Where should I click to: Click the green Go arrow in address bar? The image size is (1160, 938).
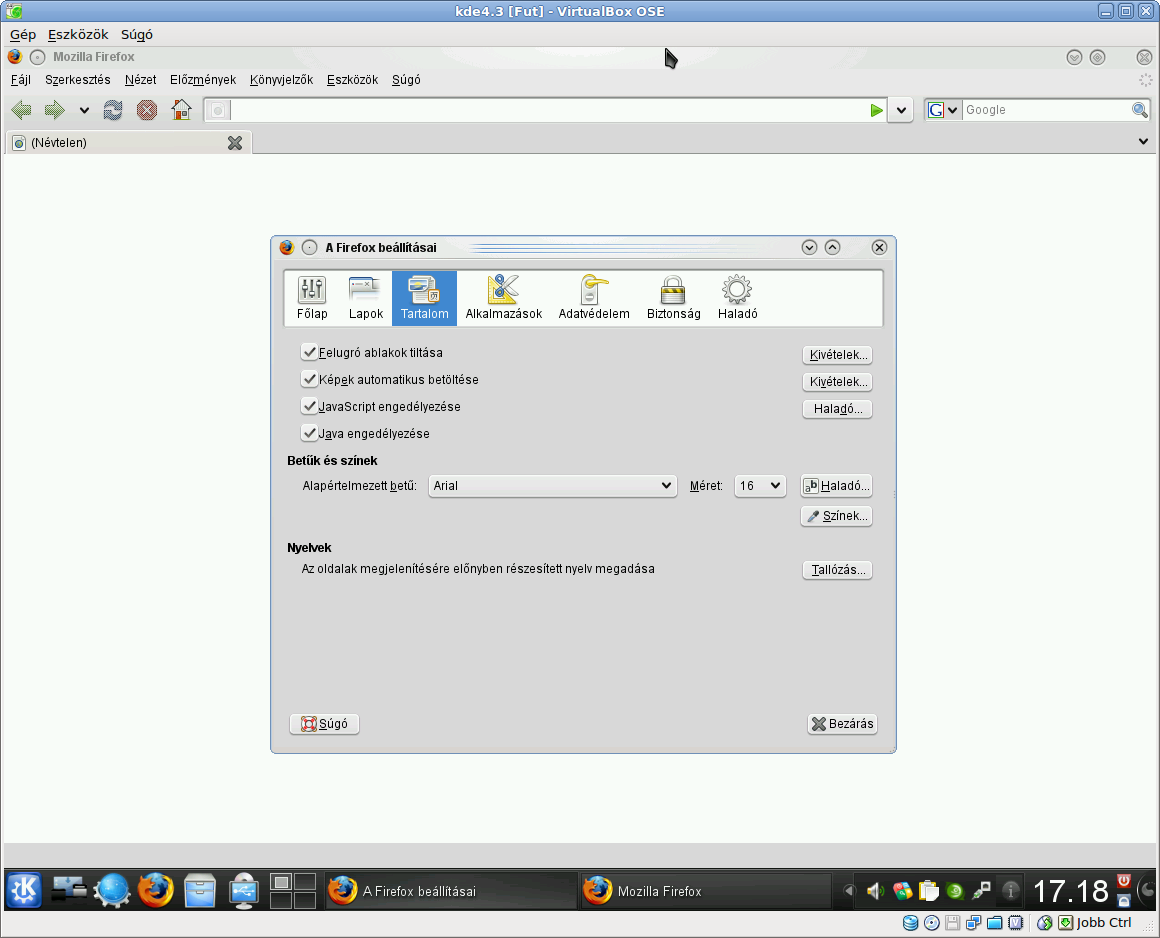(x=876, y=110)
